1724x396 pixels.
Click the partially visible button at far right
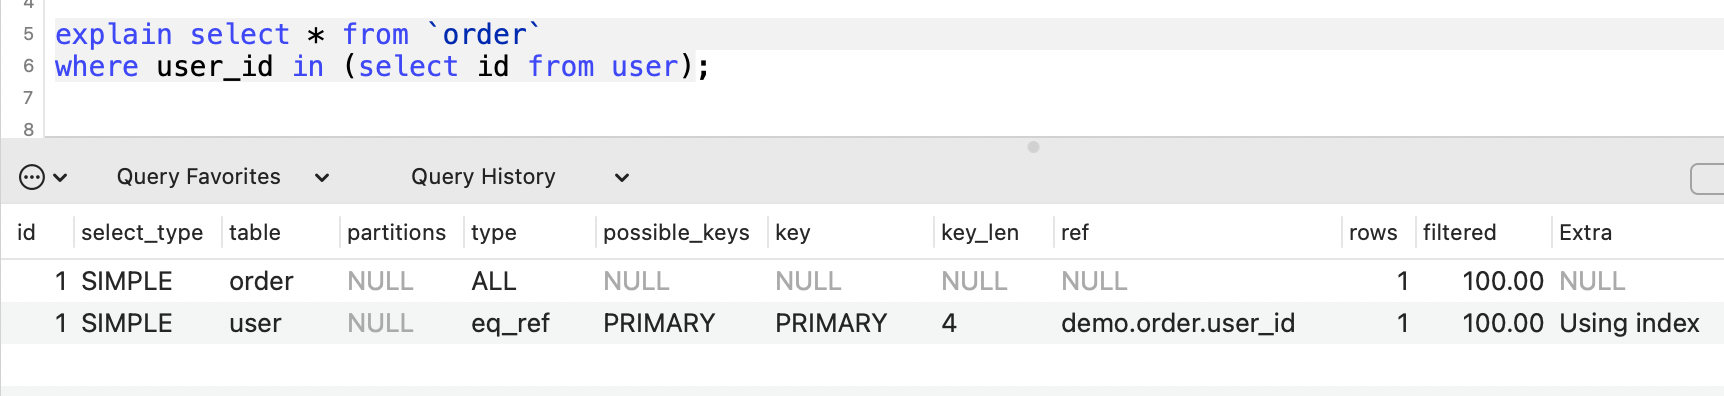tap(1707, 179)
